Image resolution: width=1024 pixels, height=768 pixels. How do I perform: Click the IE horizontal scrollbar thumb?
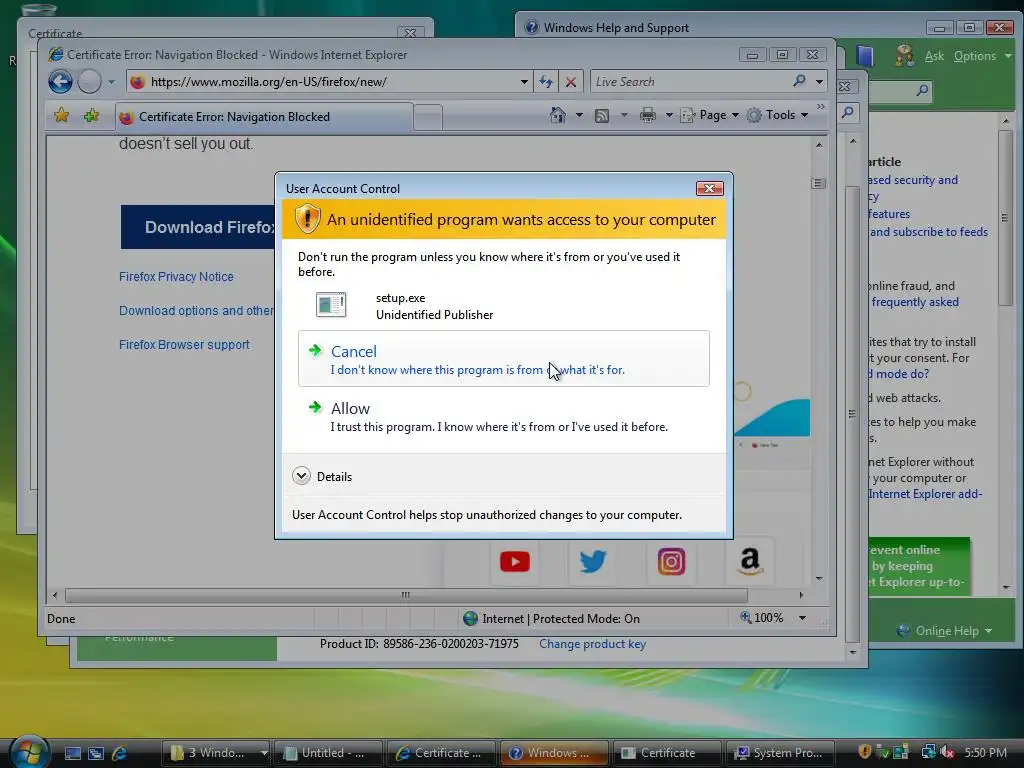point(406,595)
